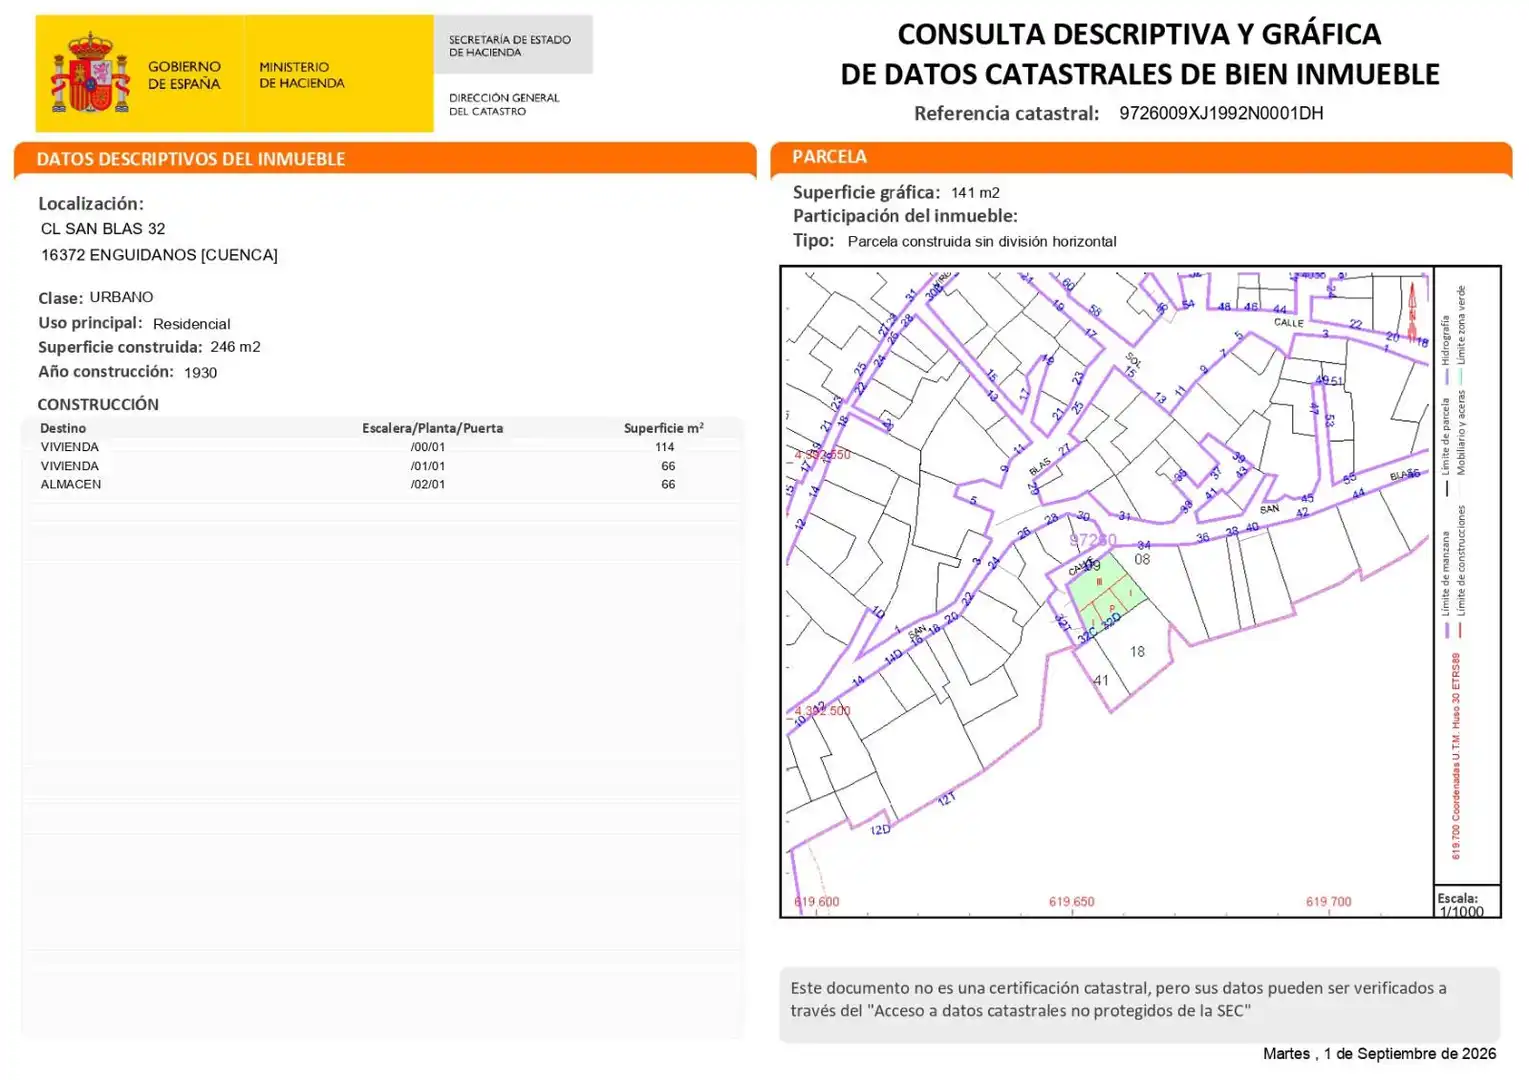Click 'Participación del inmueble:' label
The image size is (1529, 1080).
coord(905,216)
